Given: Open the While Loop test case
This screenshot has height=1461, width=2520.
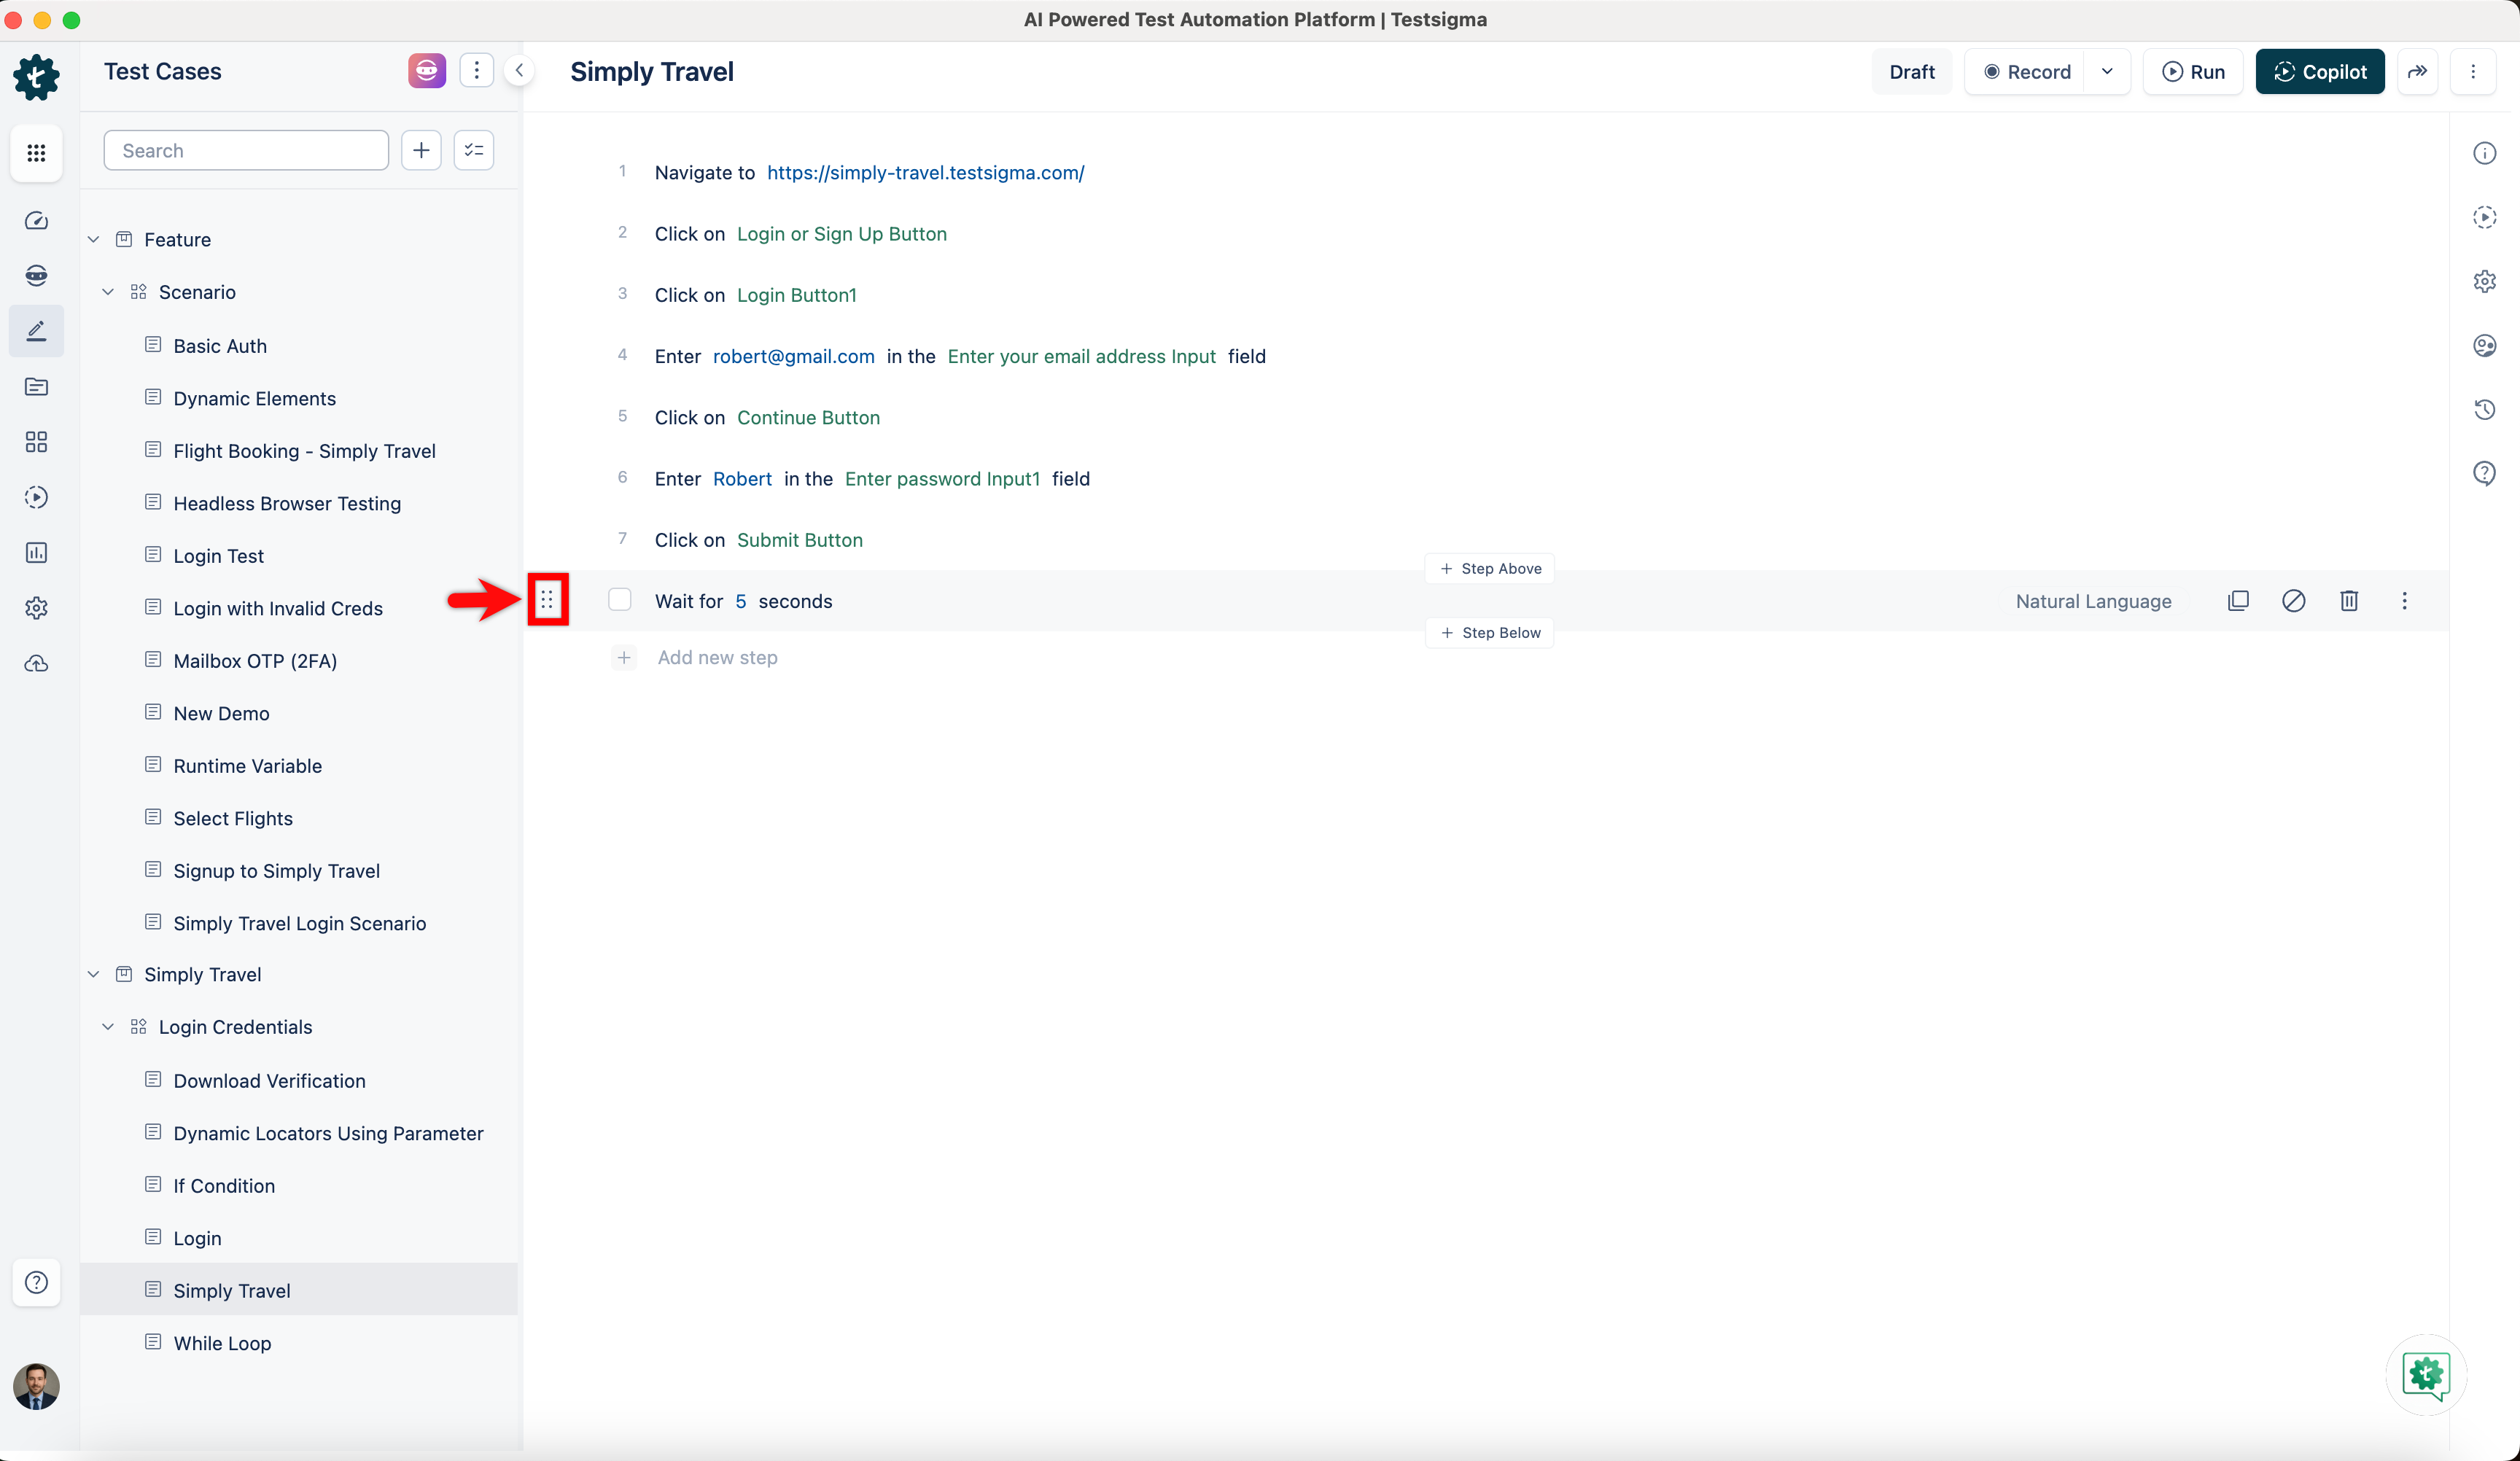Looking at the screenshot, I should (x=222, y=1343).
